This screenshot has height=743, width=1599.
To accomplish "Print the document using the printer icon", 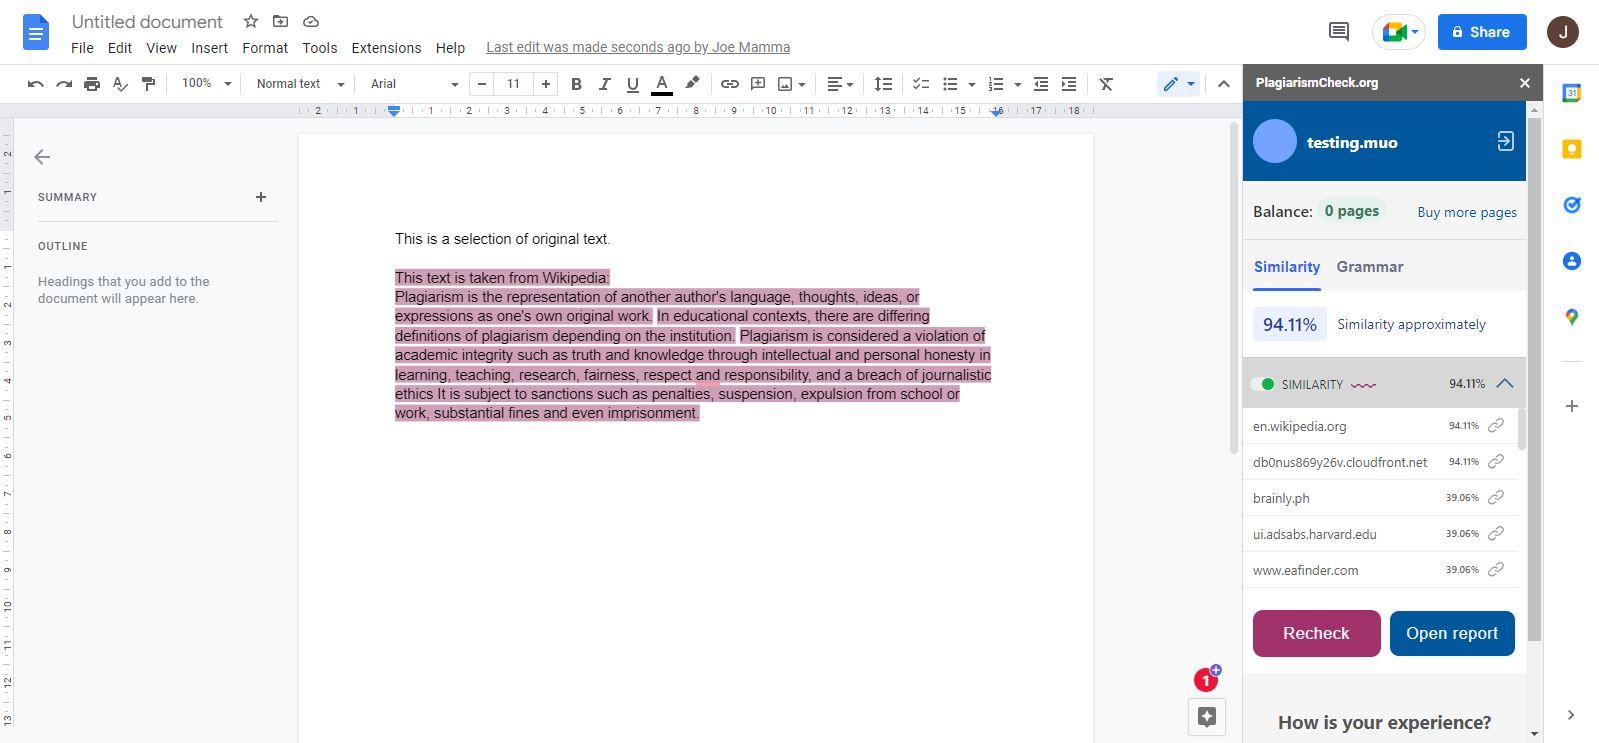I will 92,84.
